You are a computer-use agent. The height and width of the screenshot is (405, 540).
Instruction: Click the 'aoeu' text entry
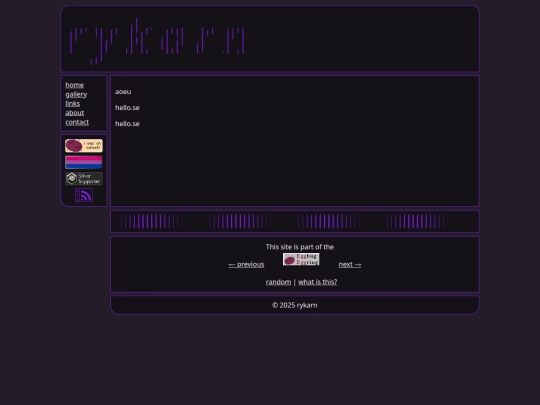[x=123, y=92]
